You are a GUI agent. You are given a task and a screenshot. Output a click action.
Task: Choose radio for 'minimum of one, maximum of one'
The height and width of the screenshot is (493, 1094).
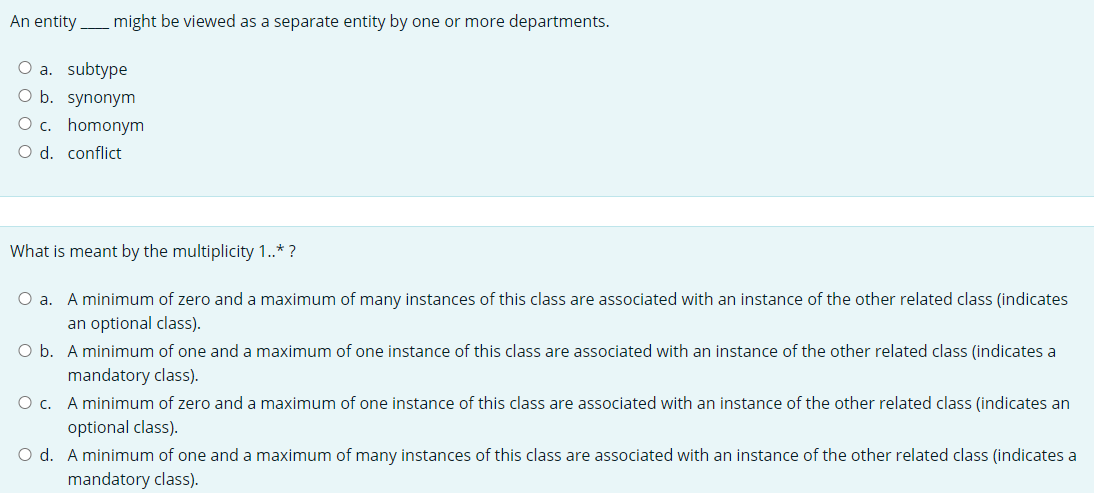(25, 351)
